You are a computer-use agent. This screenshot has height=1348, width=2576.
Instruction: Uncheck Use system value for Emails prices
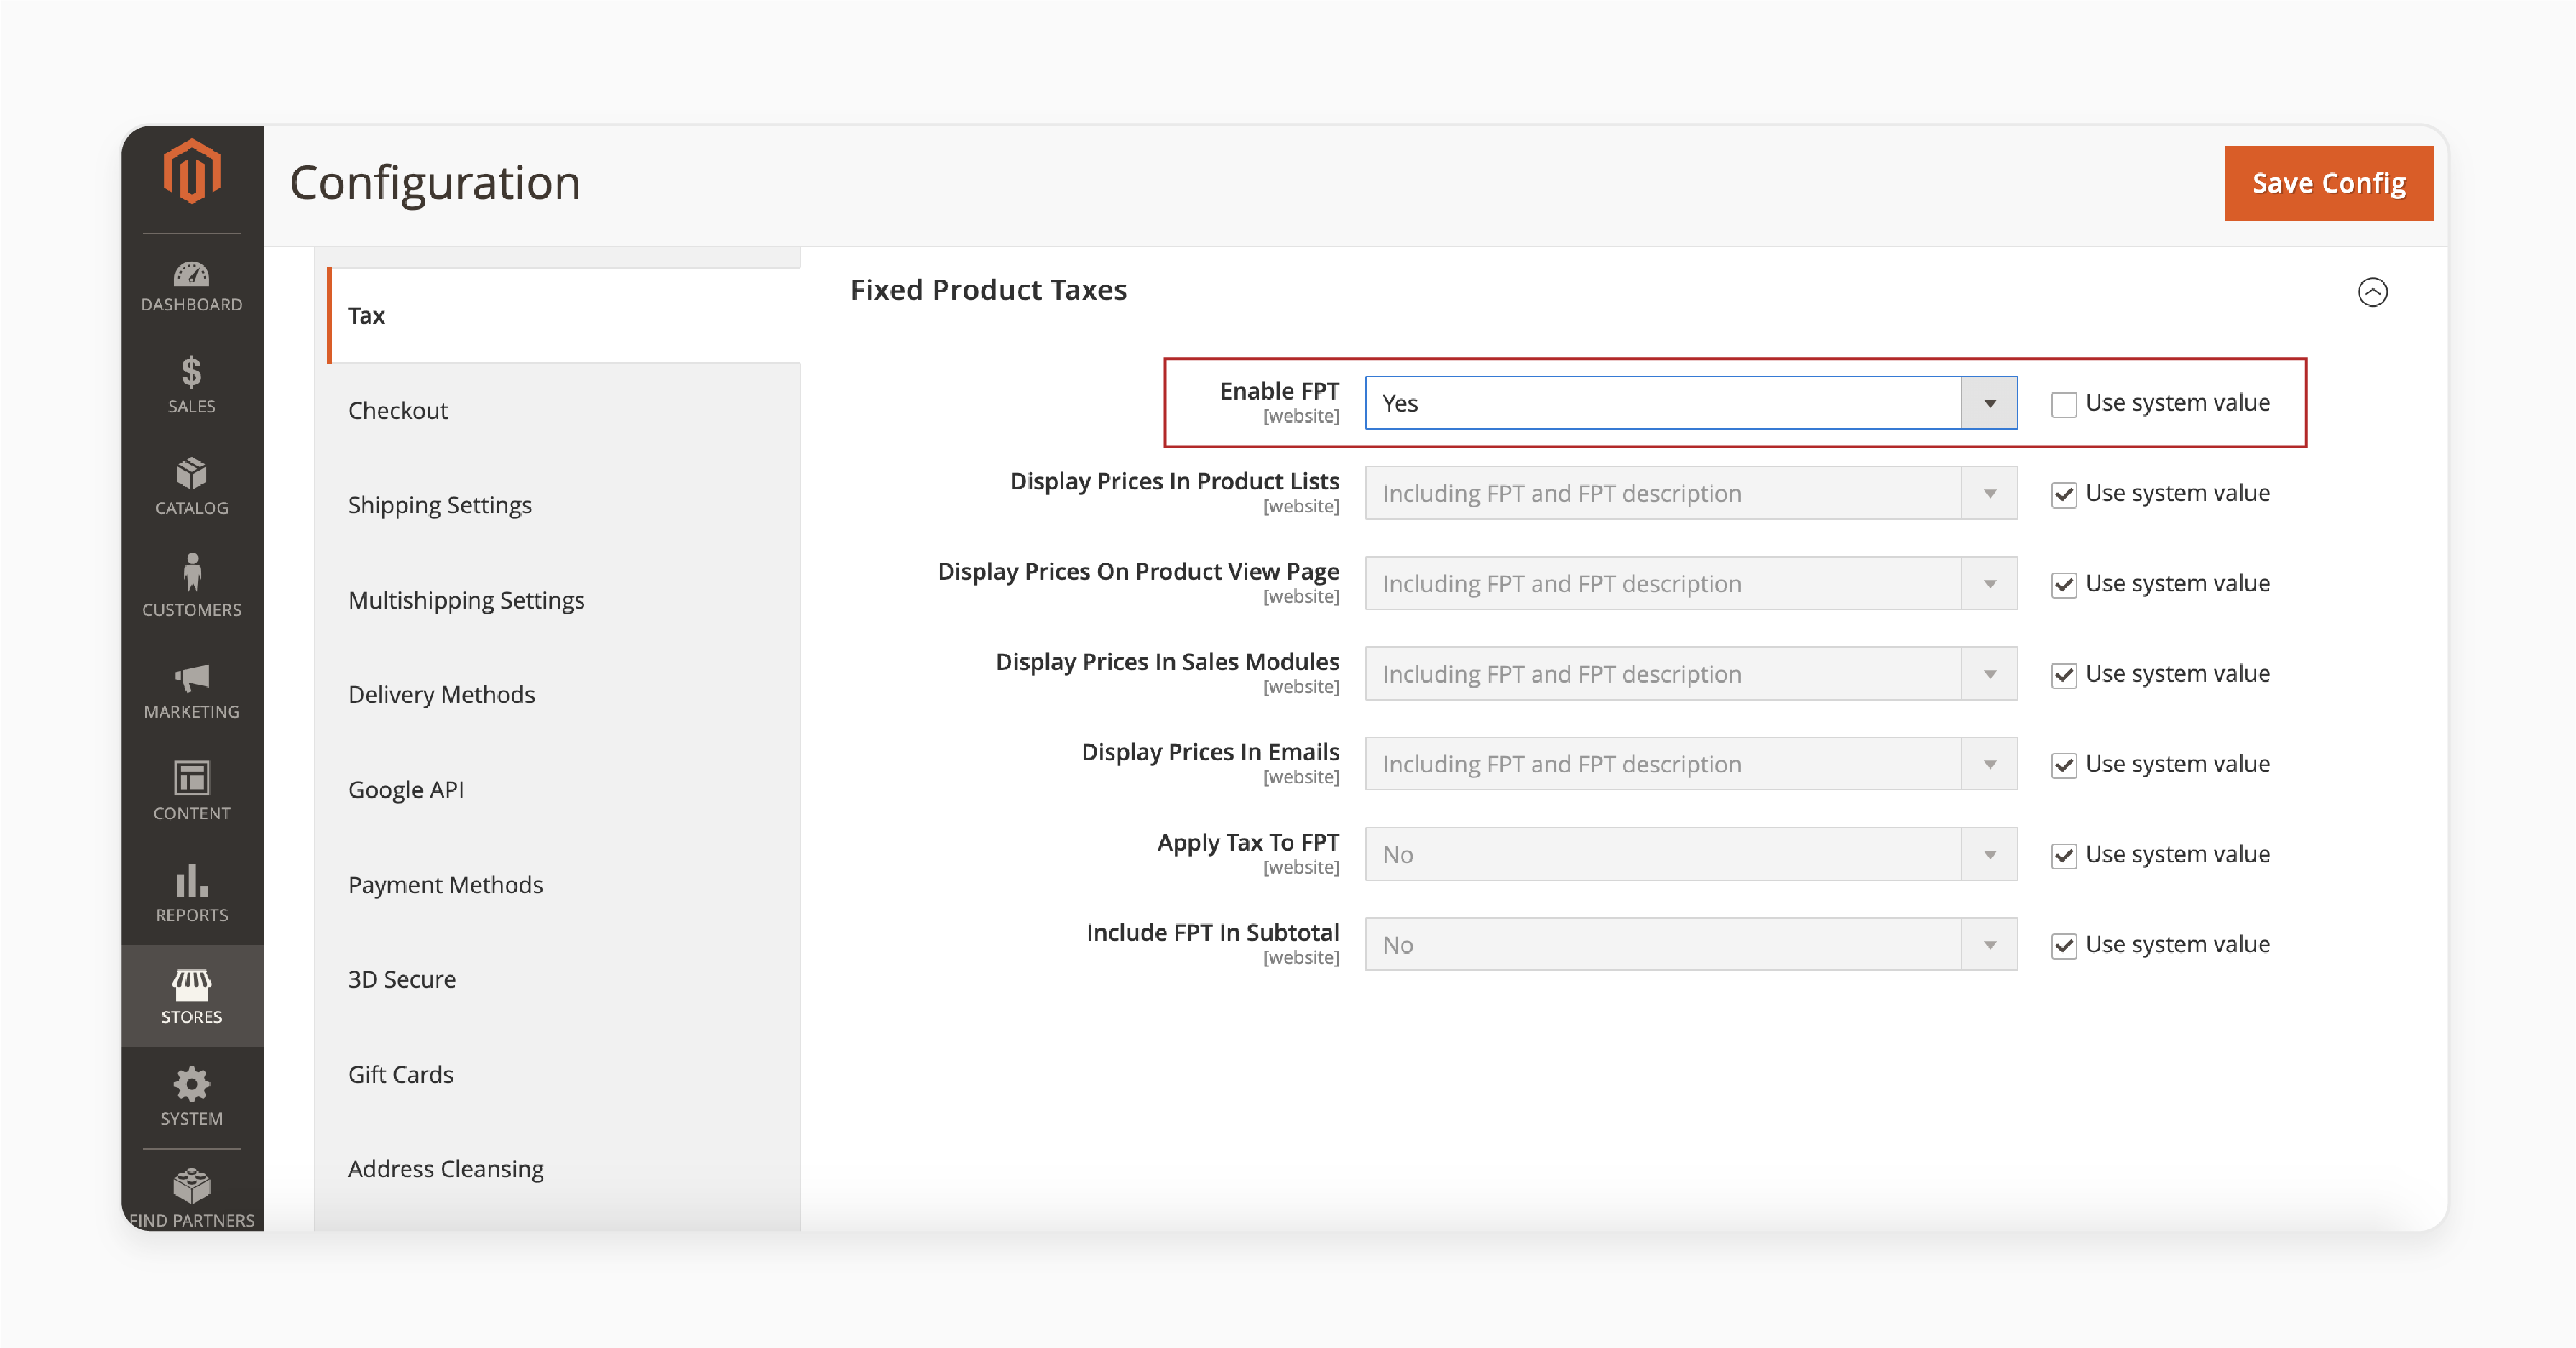point(2063,765)
